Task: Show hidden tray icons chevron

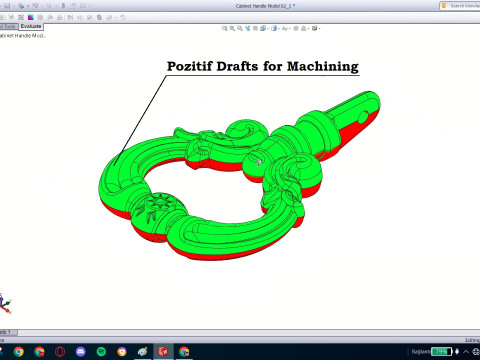Action: click(466, 351)
